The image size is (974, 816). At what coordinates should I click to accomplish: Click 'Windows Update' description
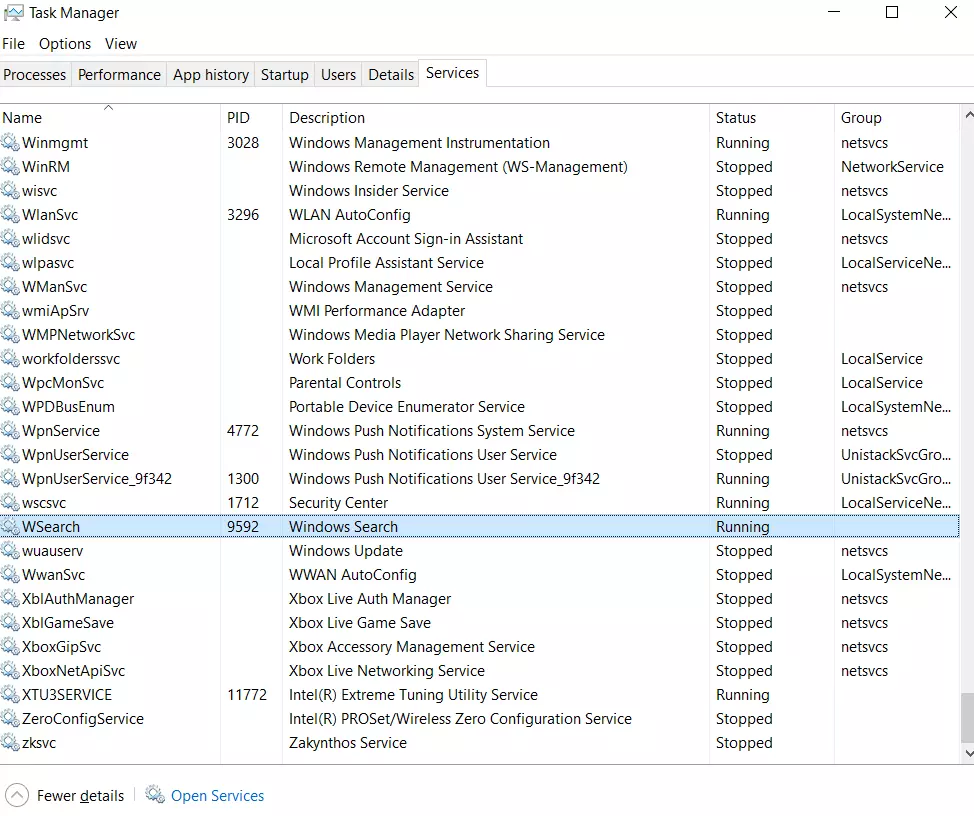point(346,551)
